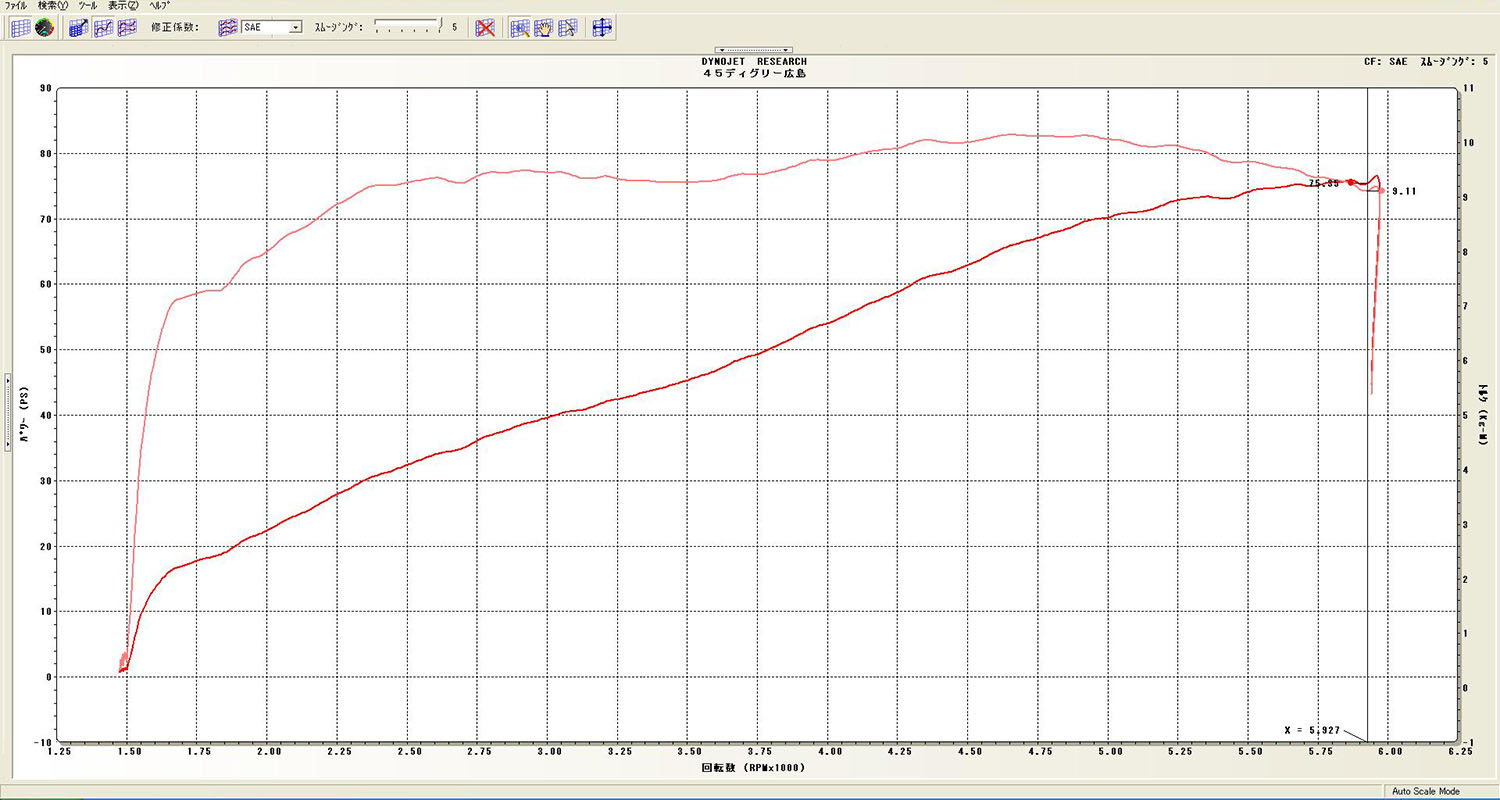The width and height of the screenshot is (1500, 800).
Task: Open the ツール menu
Action: coord(88,6)
